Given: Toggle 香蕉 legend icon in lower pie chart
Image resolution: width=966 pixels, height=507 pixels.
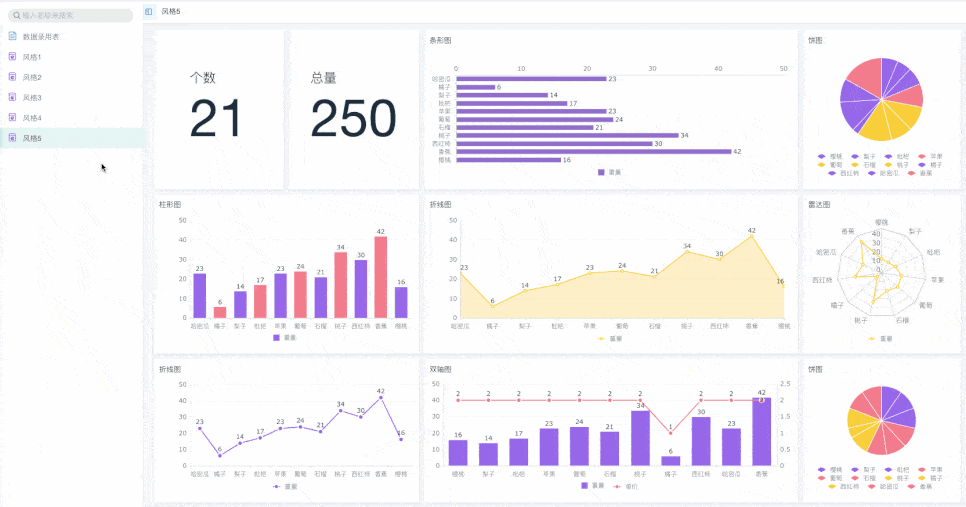Looking at the screenshot, I should coord(911,487).
